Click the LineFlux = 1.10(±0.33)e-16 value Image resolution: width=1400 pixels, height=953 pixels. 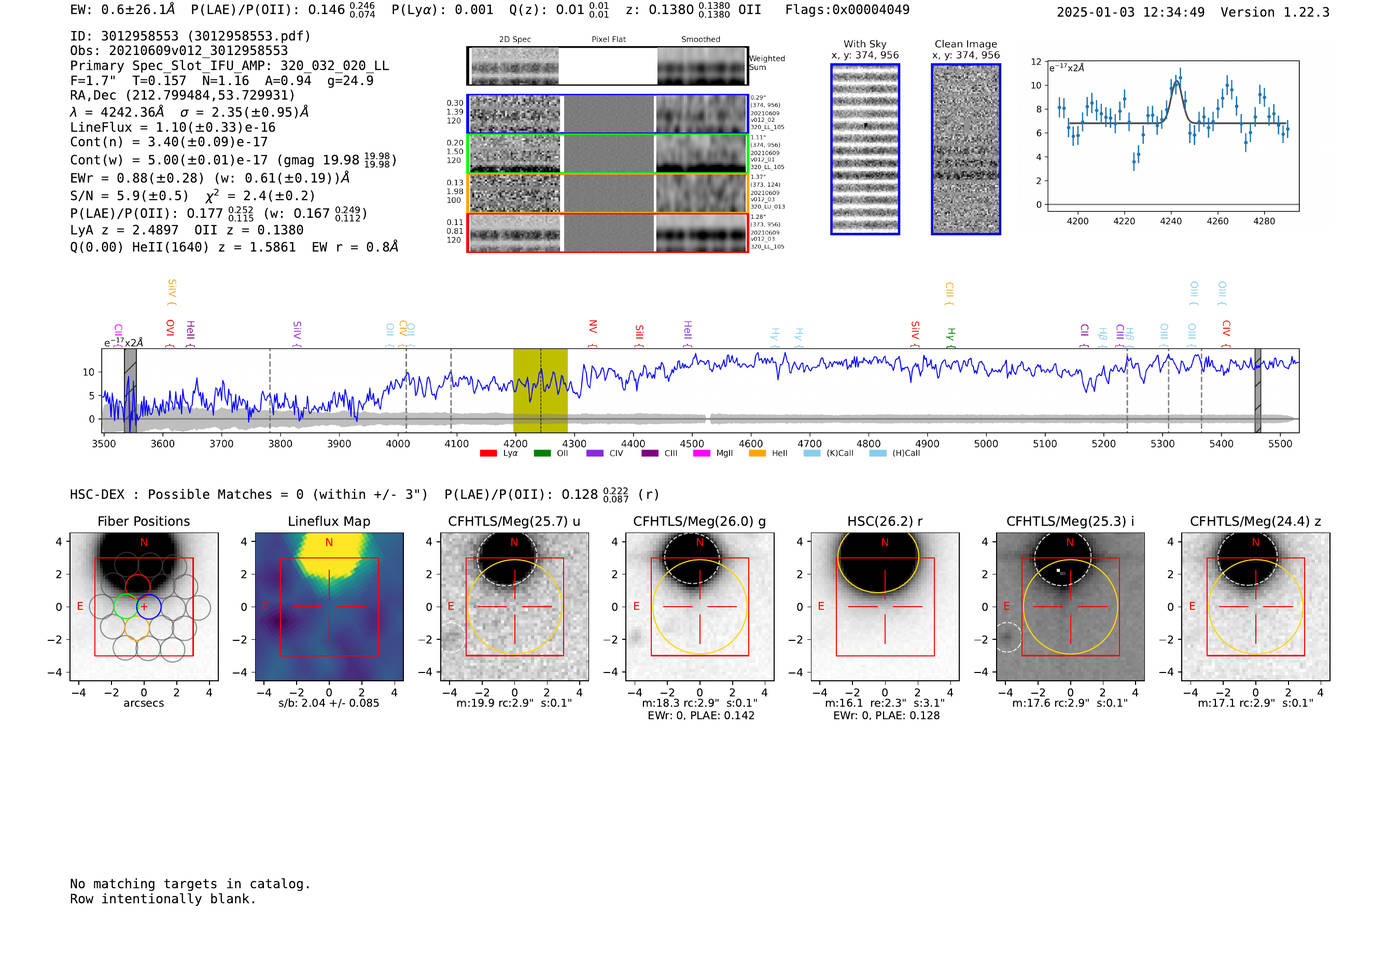(173, 128)
